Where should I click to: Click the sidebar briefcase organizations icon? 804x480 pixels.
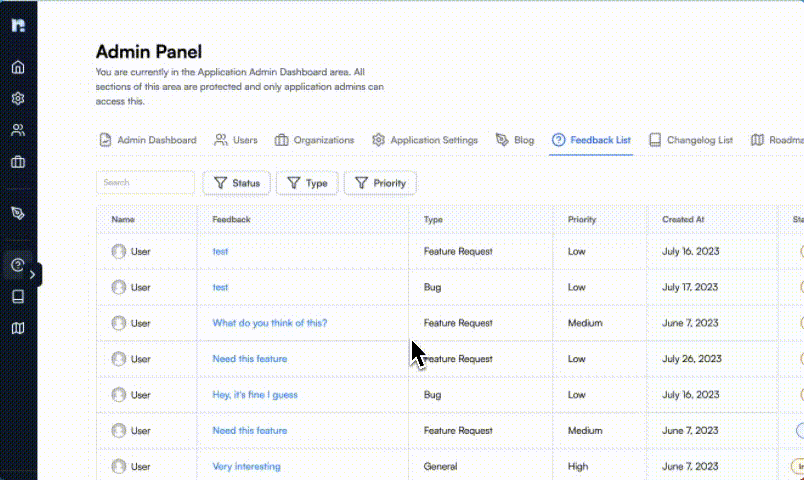click(18, 161)
